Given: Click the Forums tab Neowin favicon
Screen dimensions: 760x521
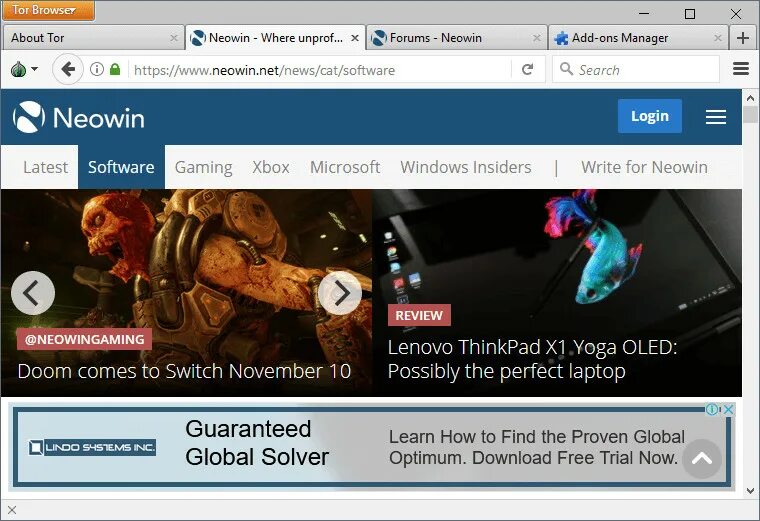Looking at the screenshot, I should coord(379,38).
